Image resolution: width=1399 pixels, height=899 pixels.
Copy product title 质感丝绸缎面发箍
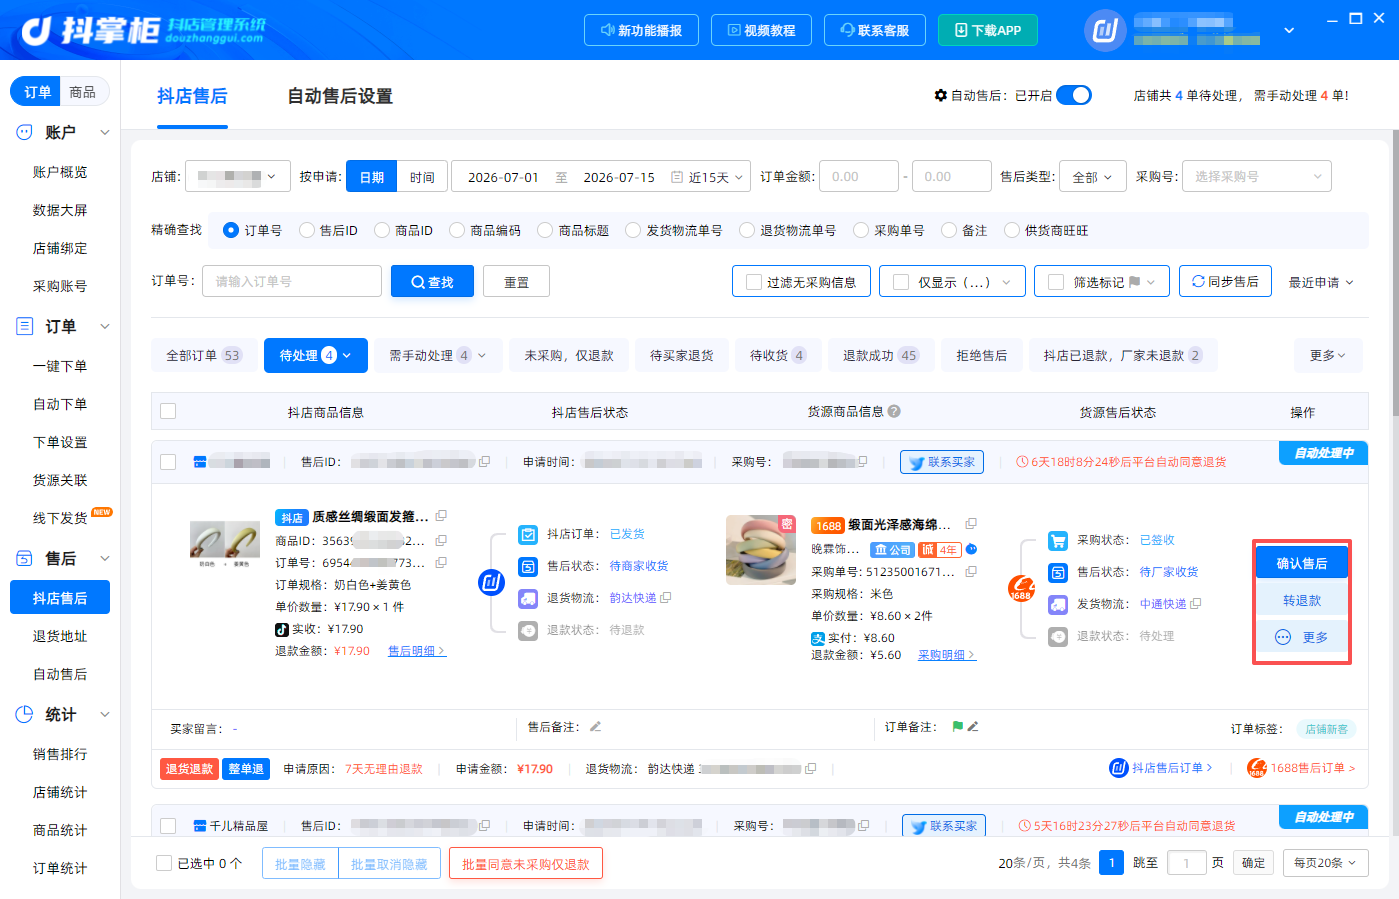441,516
